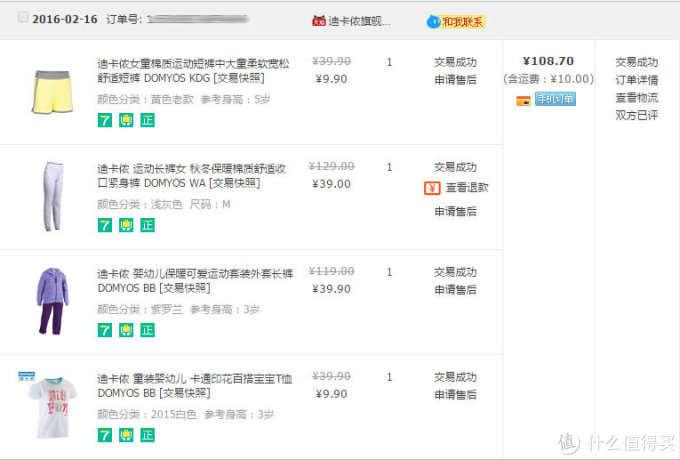Click the ¥39.90 discounted price of purple suit
The height and width of the screenshot is (460, 680).
331,289
